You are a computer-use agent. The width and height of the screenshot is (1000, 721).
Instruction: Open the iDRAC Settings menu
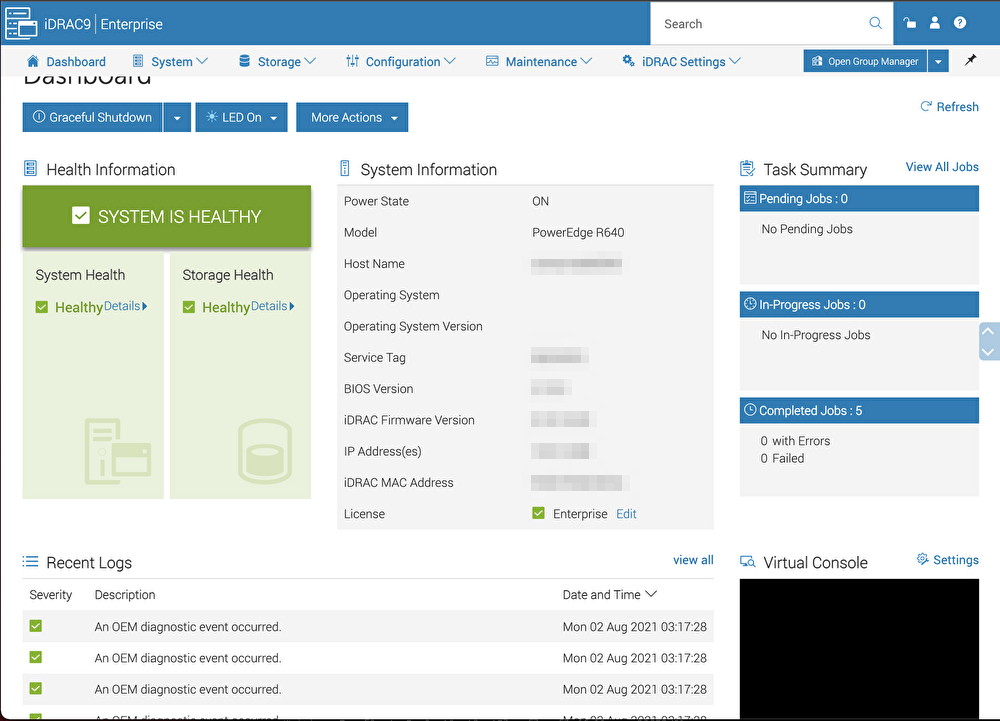coord(682,62)
